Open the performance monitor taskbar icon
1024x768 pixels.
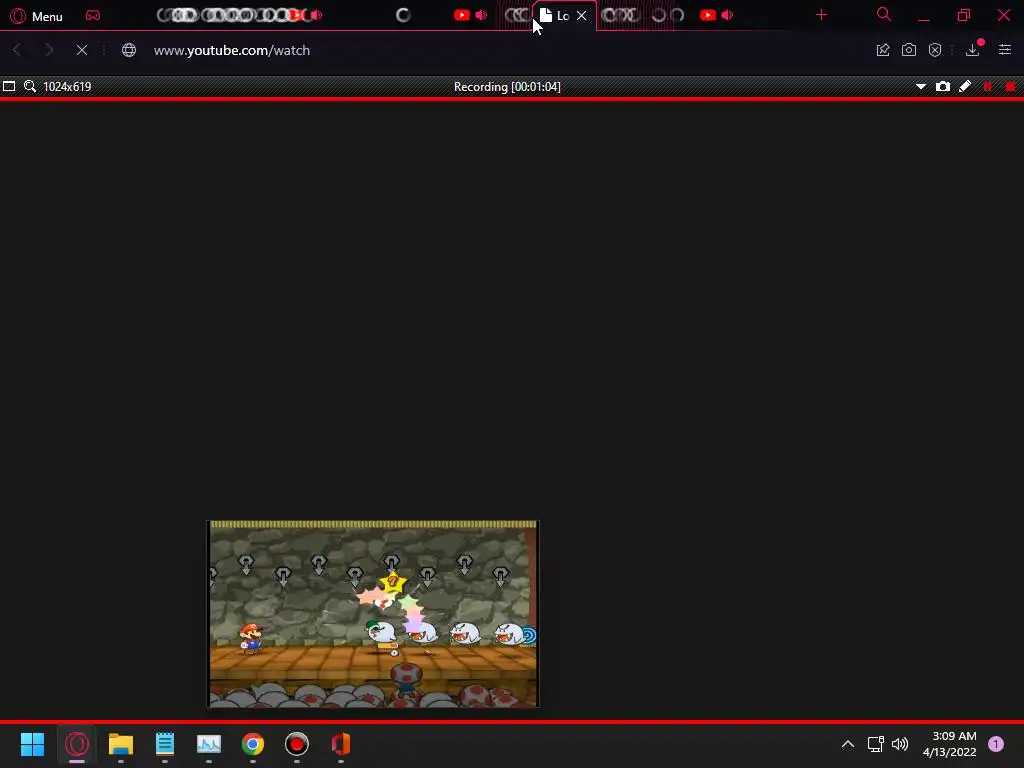pyautogui.click(x=209, y=744)
